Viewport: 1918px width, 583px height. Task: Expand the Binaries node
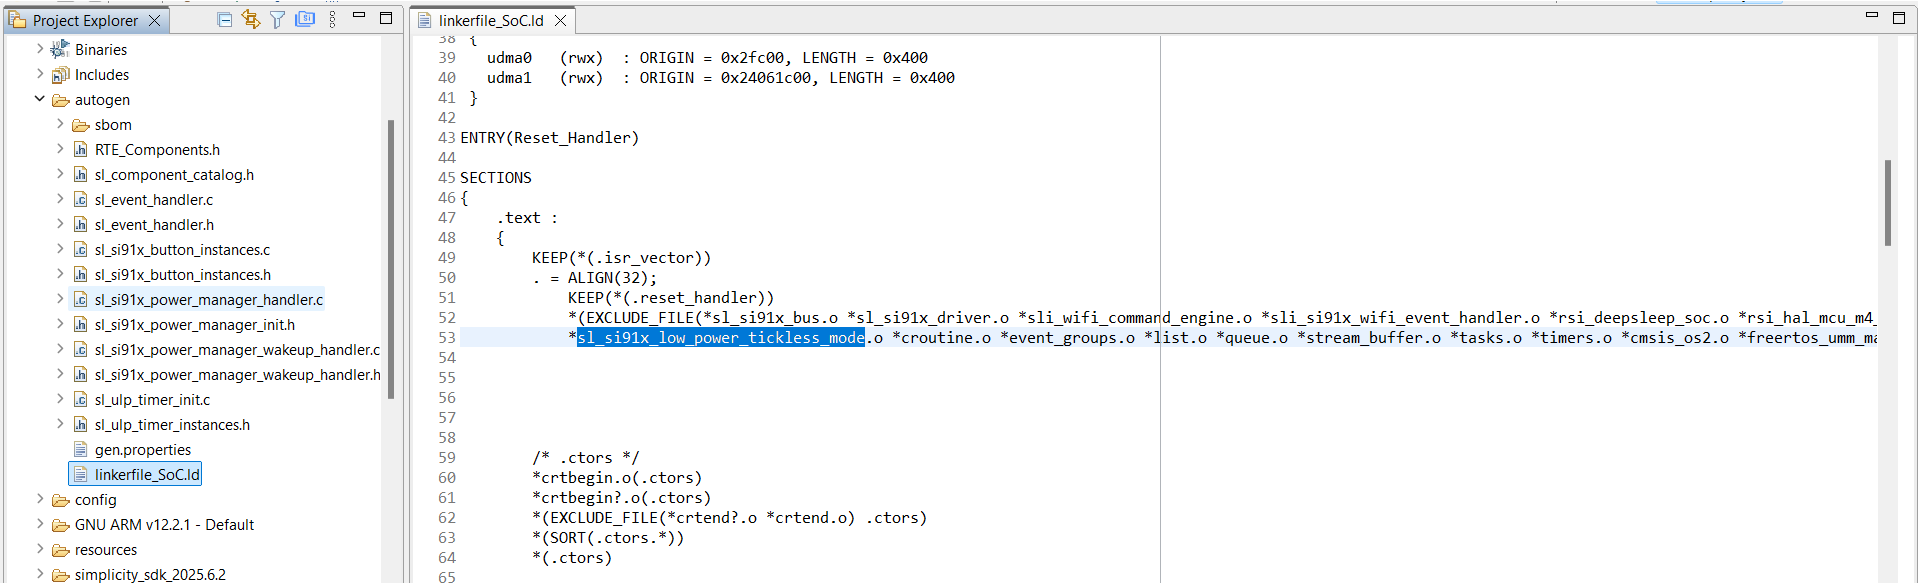pos(40,48)
